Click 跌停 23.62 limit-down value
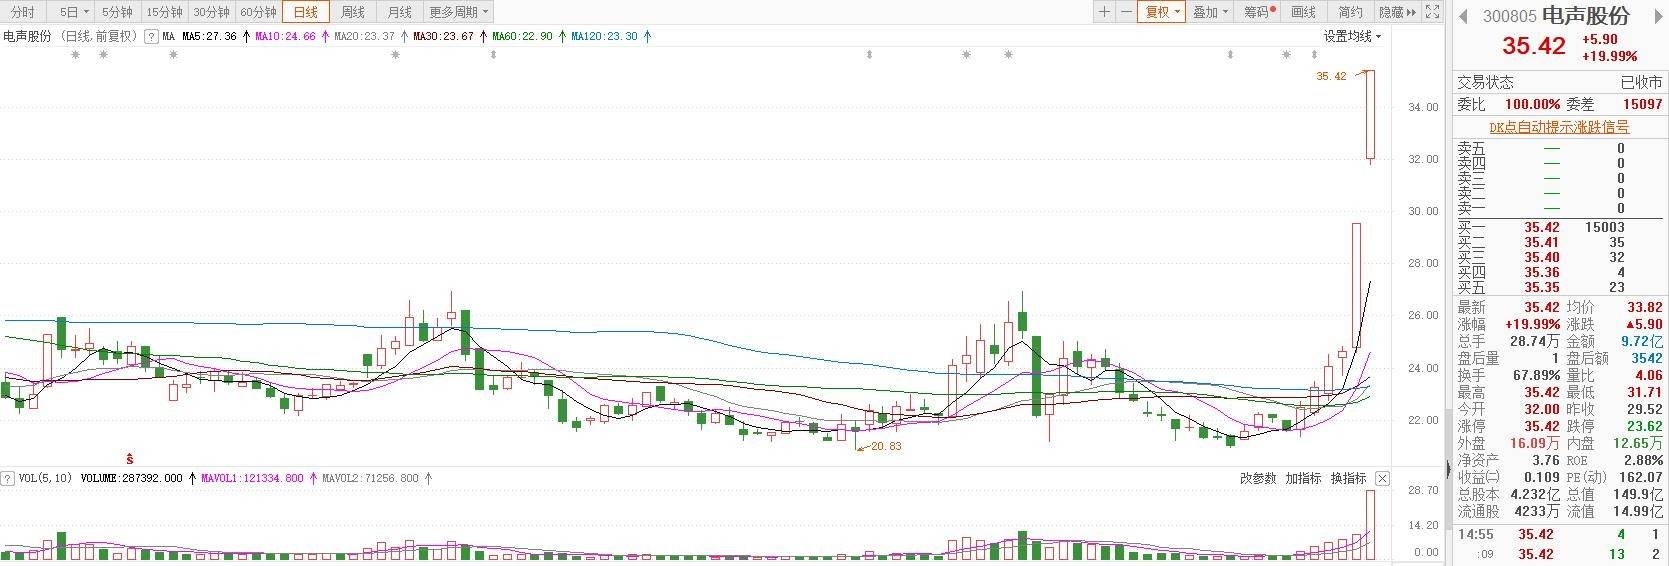 click(x=1643, y=426)
